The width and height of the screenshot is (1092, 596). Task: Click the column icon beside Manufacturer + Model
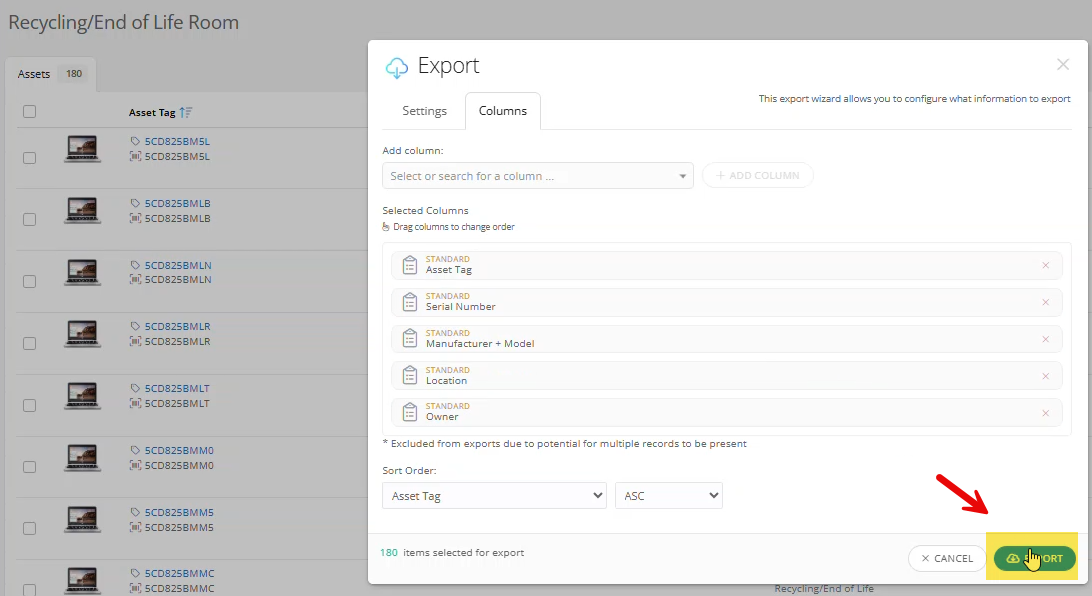tap(410, 338)
